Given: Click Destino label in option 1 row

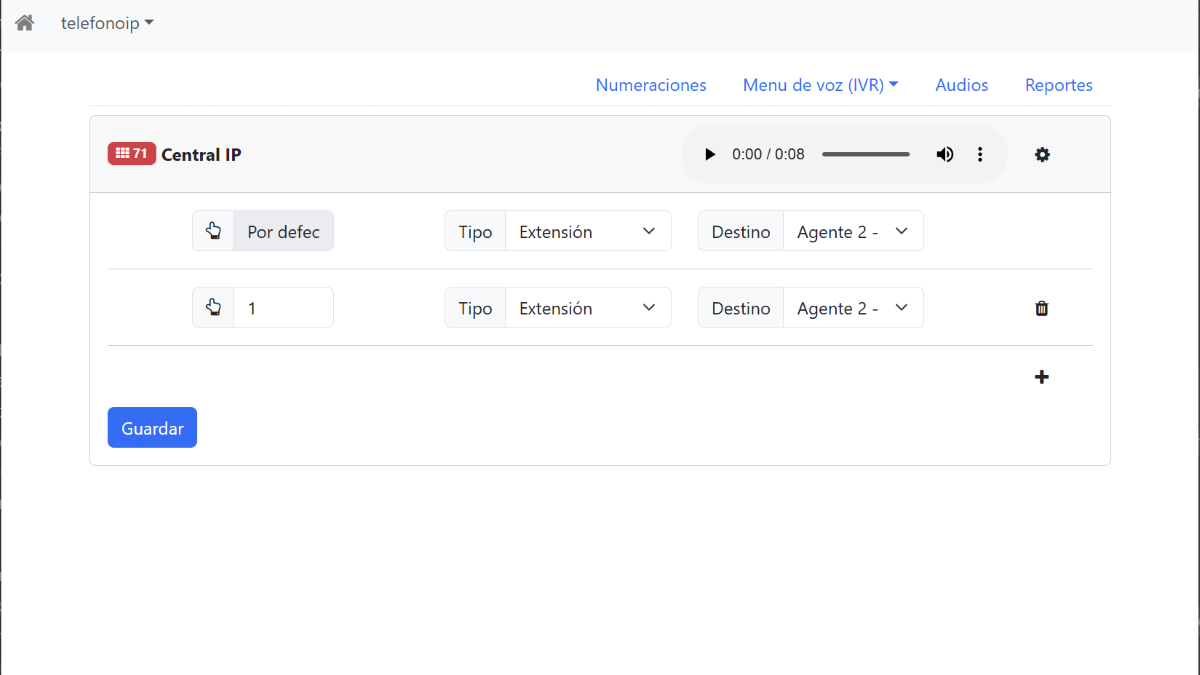Looking at the screenshot, I should tap(741, 309).
